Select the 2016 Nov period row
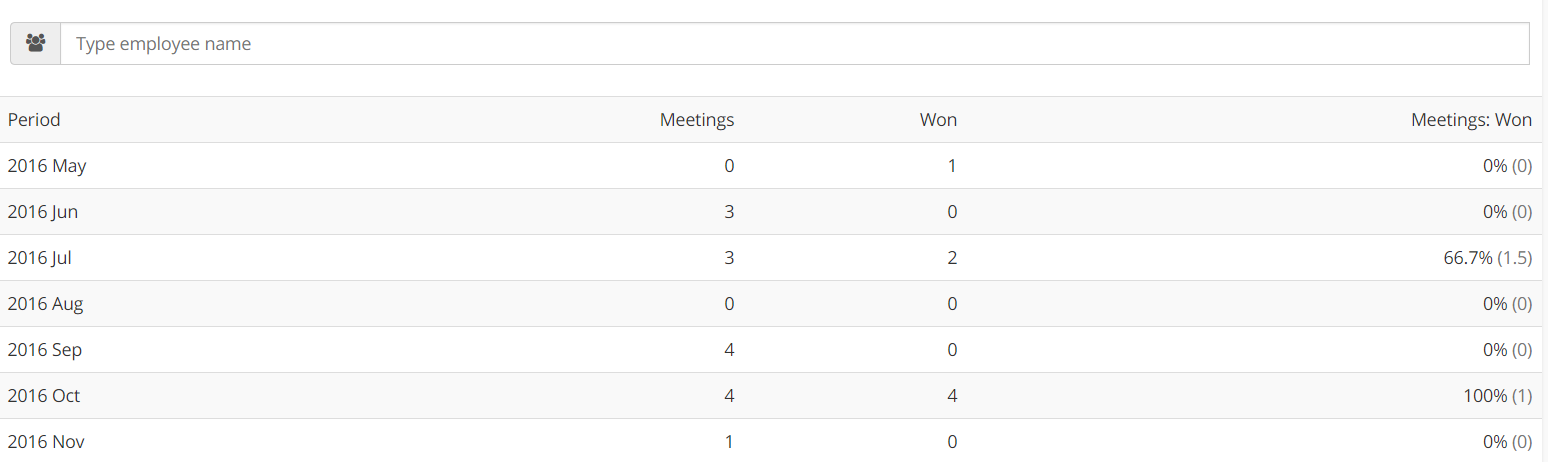1548x462 pixels. (770, 441)
